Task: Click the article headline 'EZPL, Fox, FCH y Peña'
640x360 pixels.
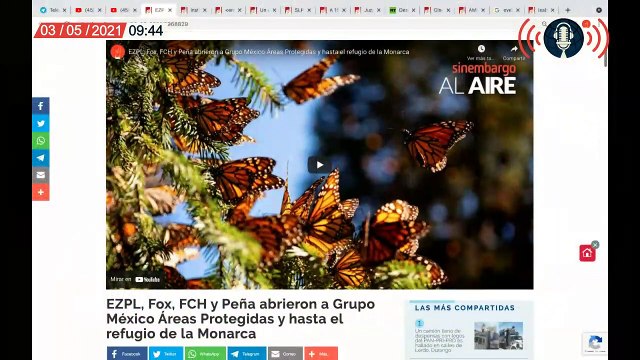Action: coord(240,319)
